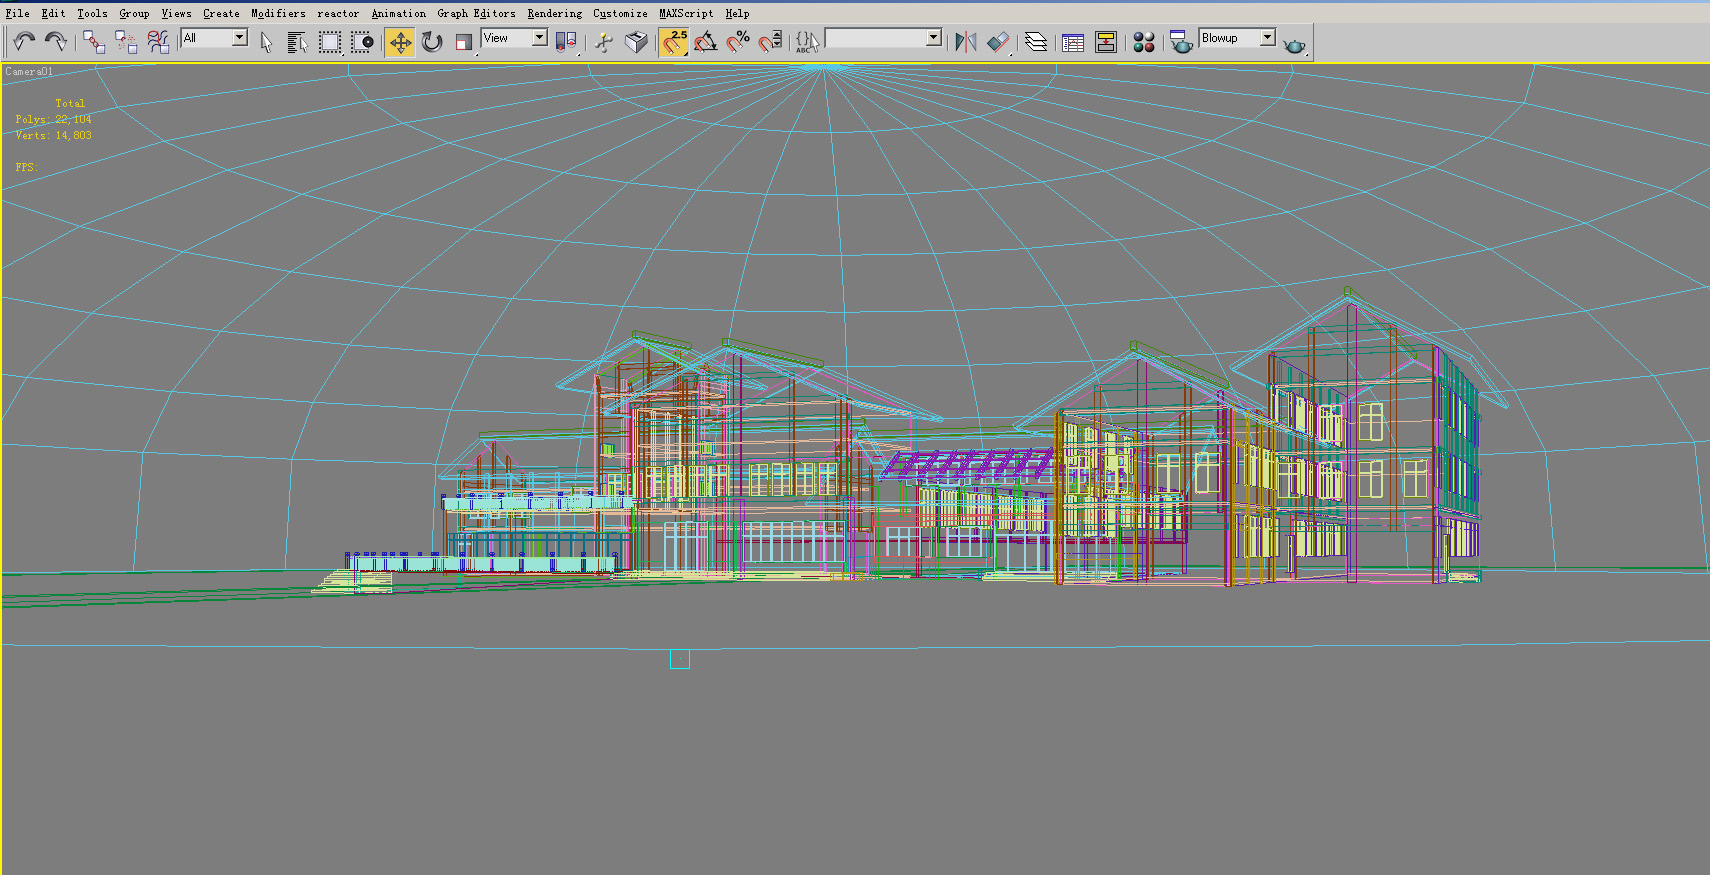This screenshot has height=875, width=1710.
Task: Toggle Angle Snap on
Action: click(706, 42)
